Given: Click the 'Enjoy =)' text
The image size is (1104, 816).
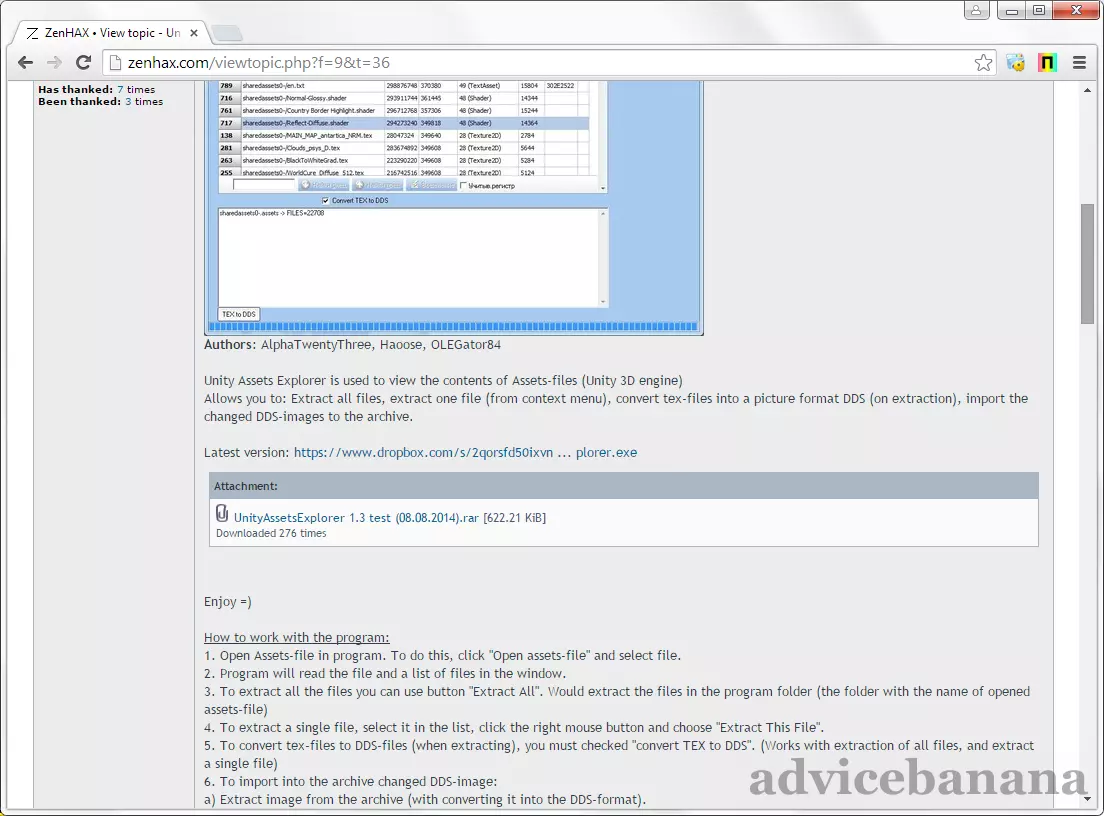Looking at the screenshot, I should 227,601.
